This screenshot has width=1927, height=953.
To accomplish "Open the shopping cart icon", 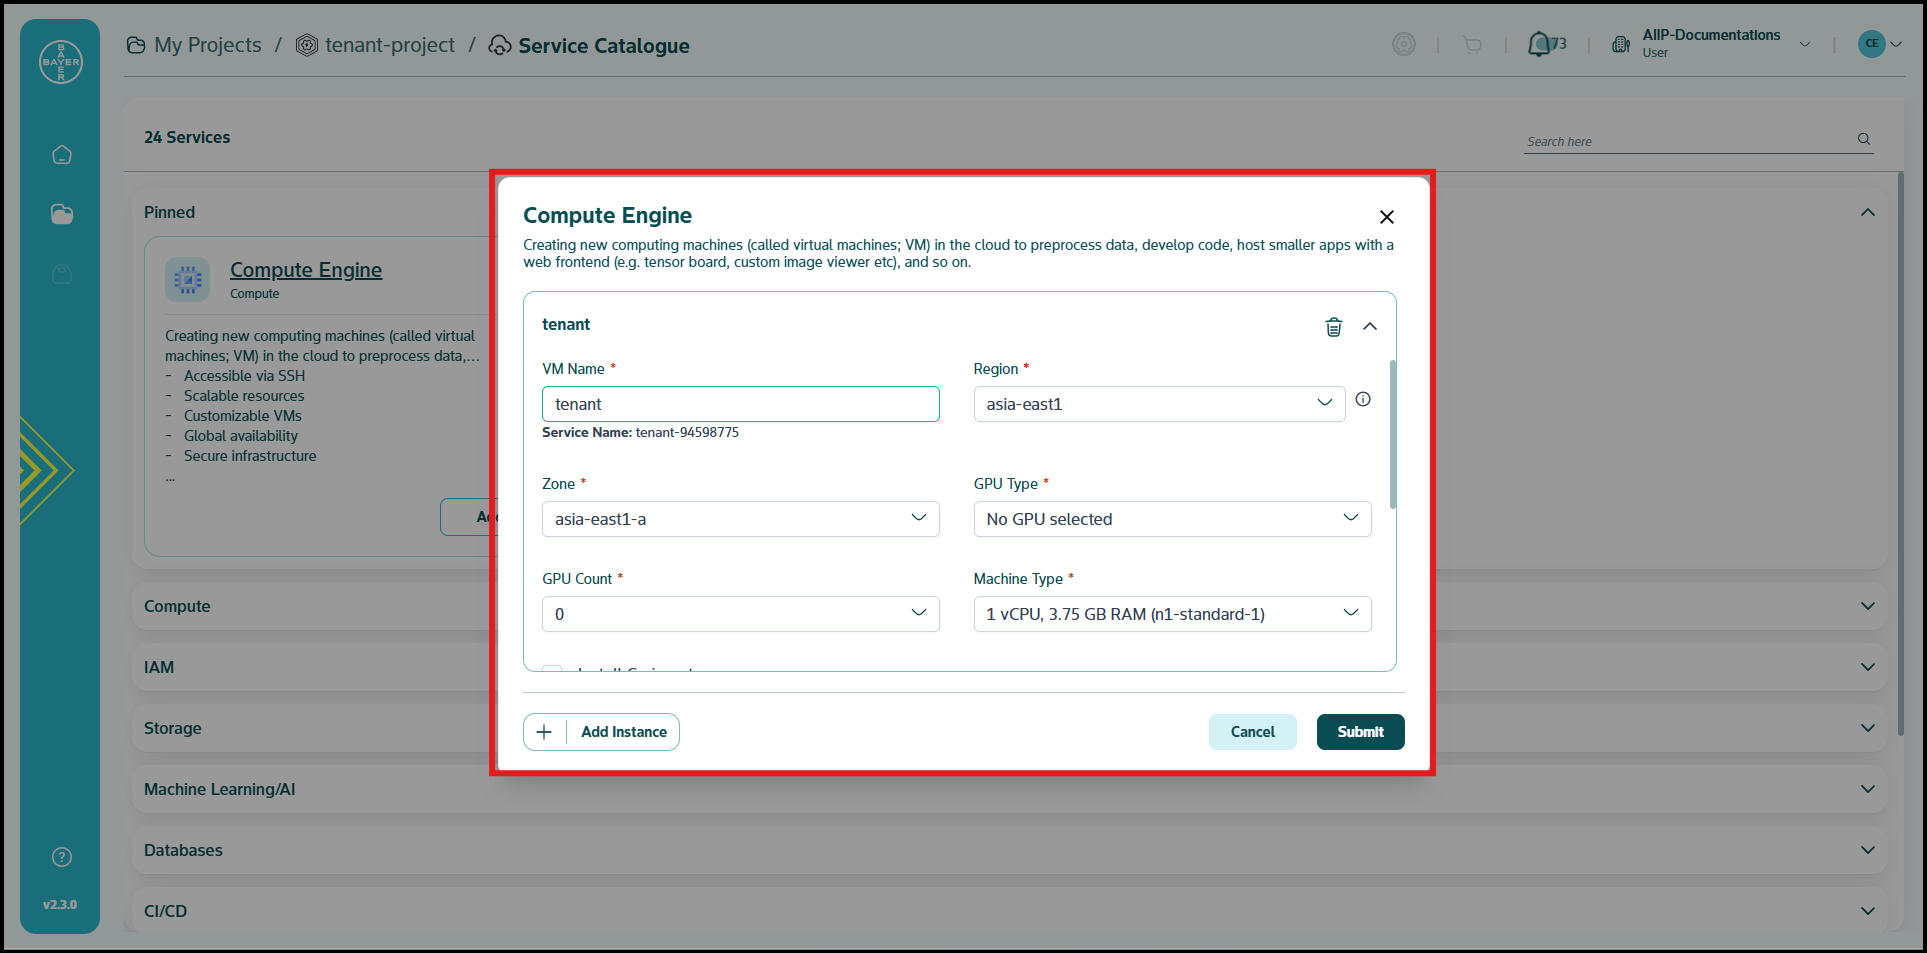I will point(1472,45).
